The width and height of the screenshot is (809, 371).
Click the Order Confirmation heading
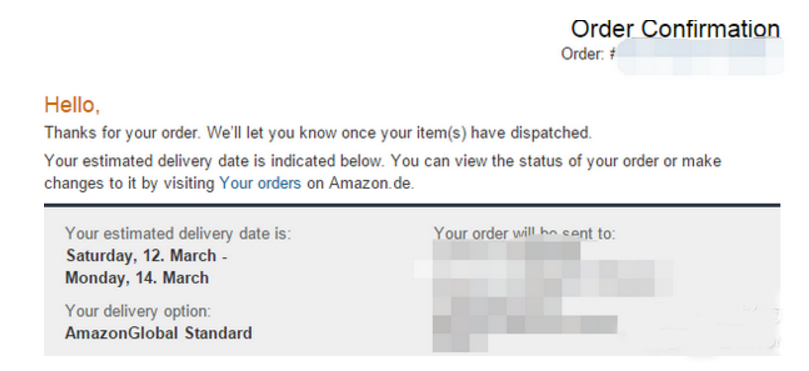675,29
